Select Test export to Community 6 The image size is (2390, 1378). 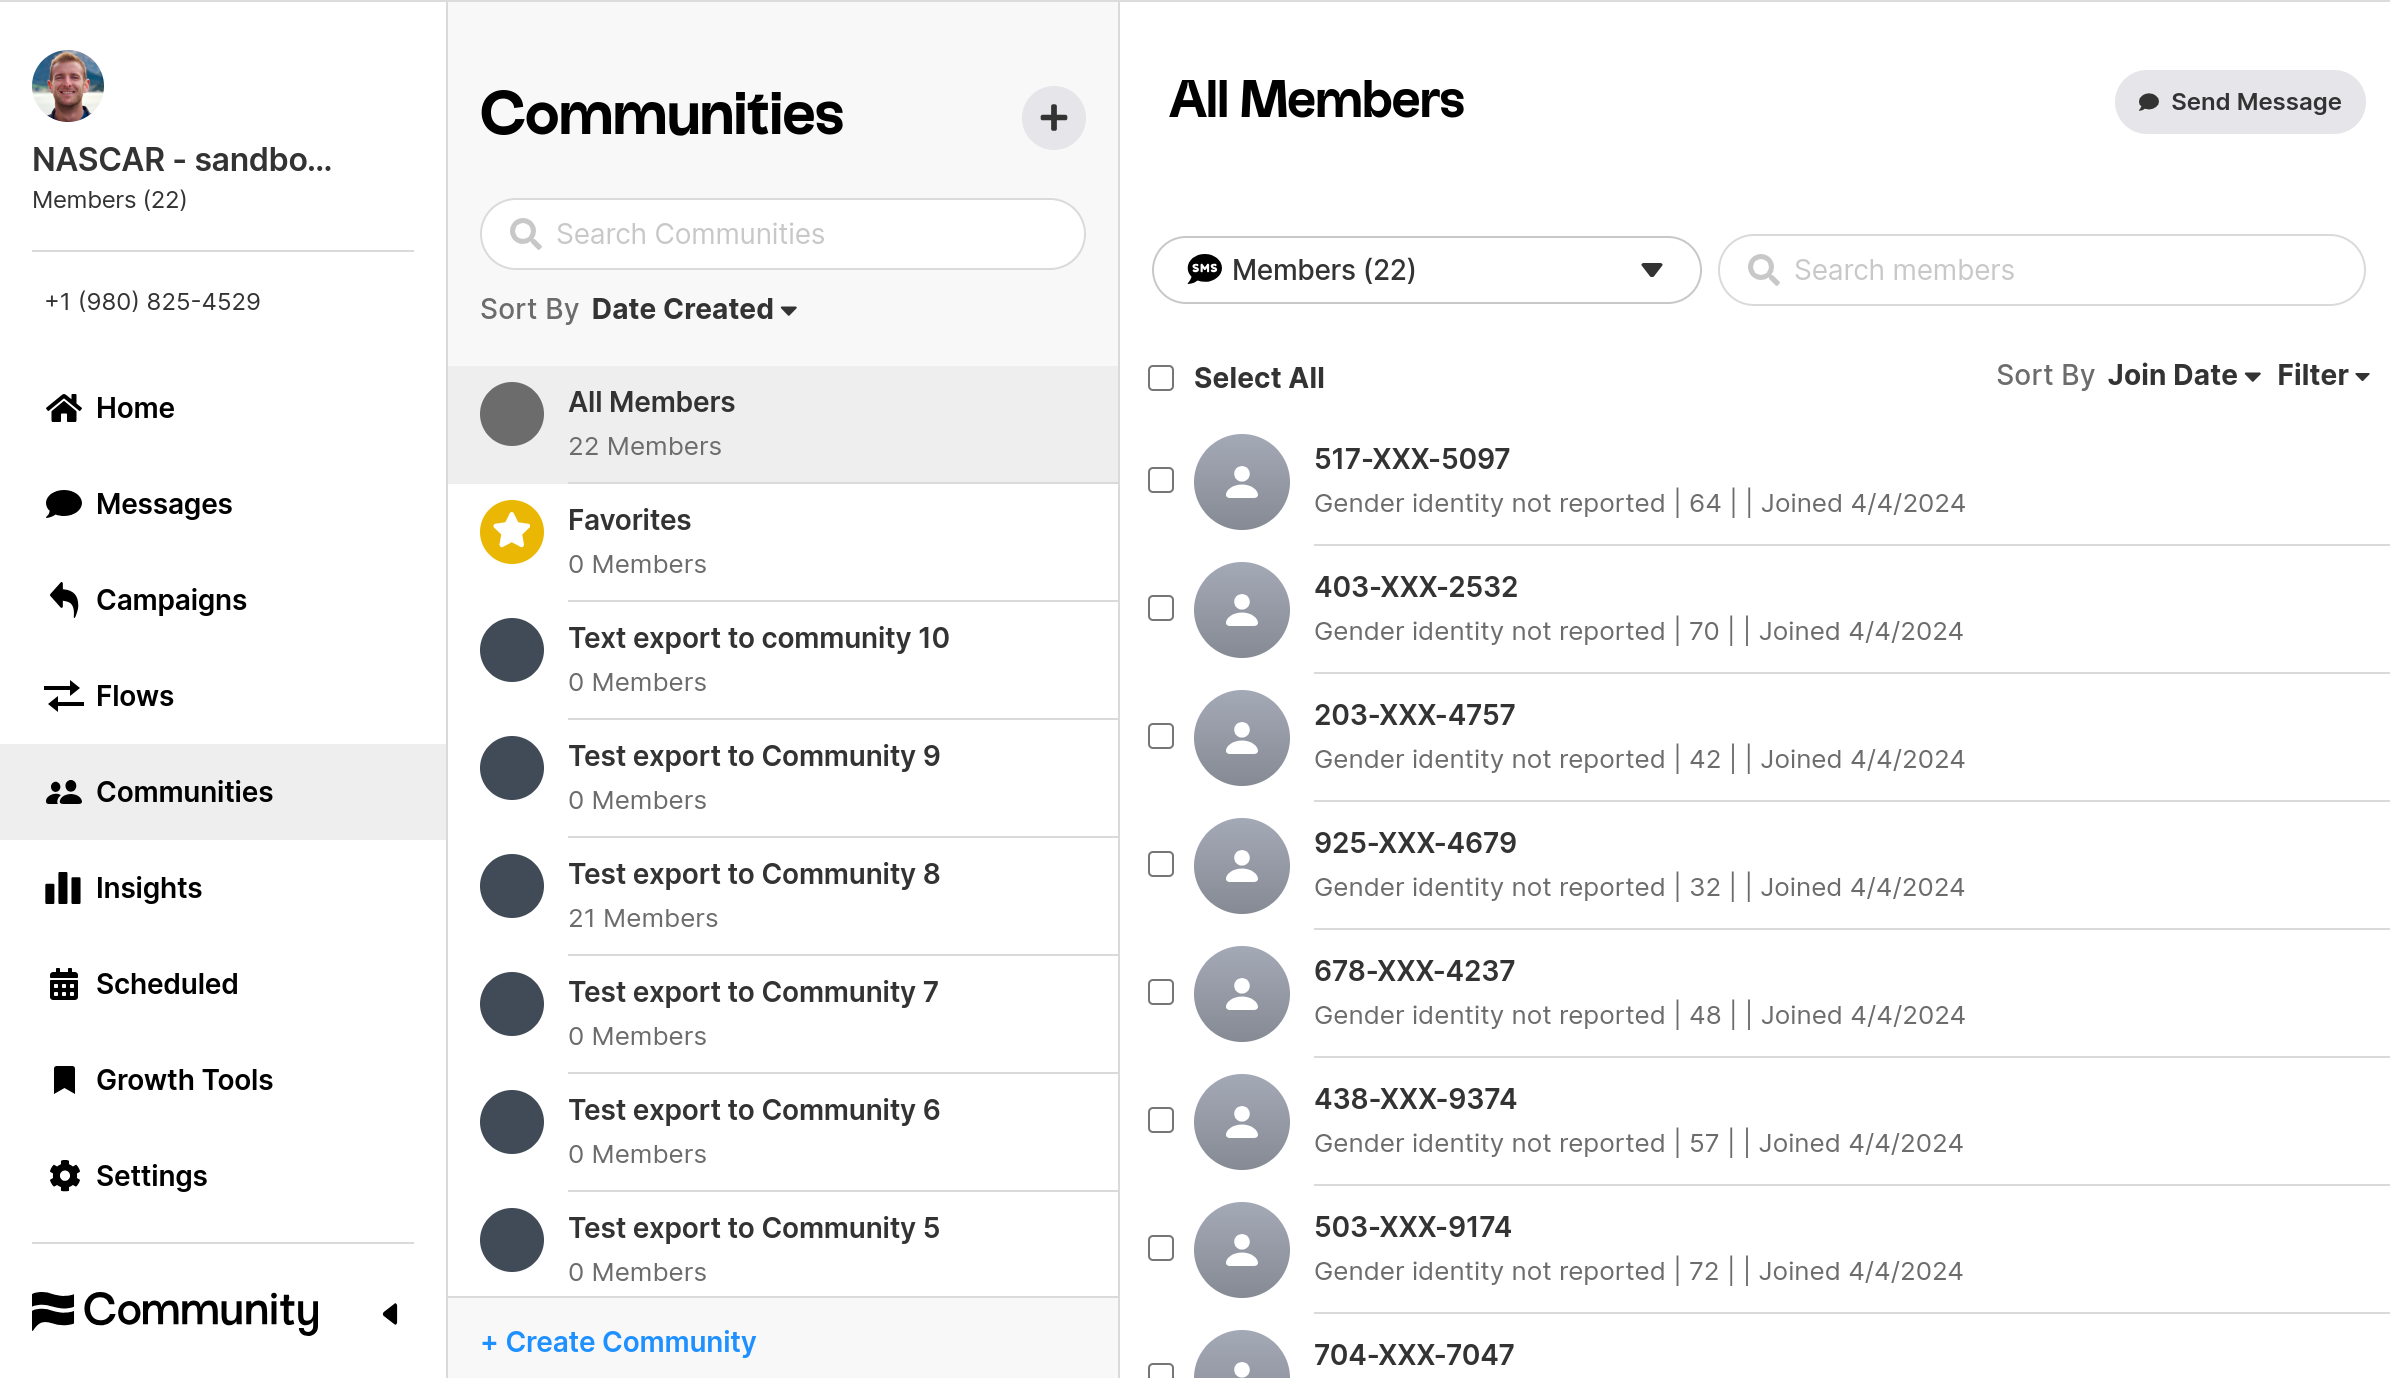(x=783, y=1132)
